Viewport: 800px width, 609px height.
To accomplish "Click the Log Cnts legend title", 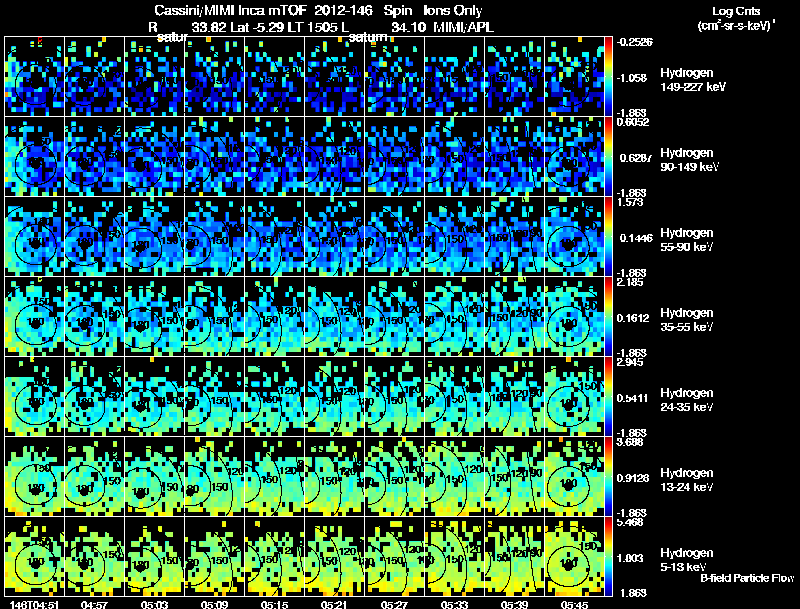I will [x=736, y=11].
